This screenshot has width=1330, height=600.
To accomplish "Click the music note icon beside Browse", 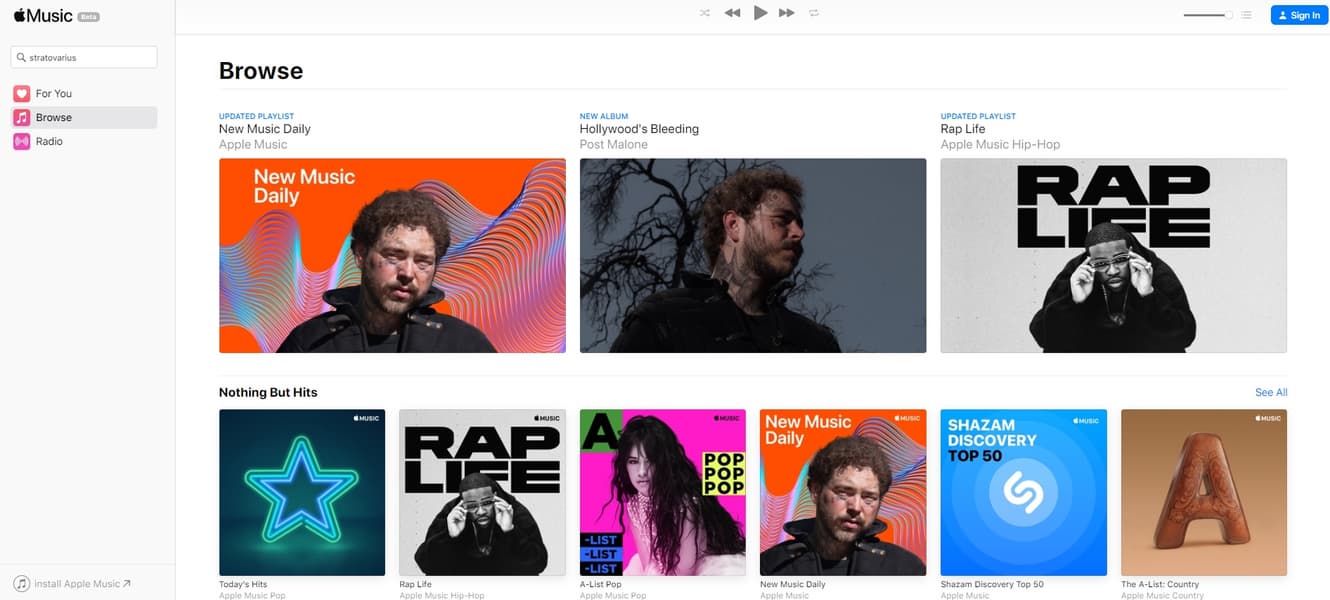I will [x=21, y=117].
